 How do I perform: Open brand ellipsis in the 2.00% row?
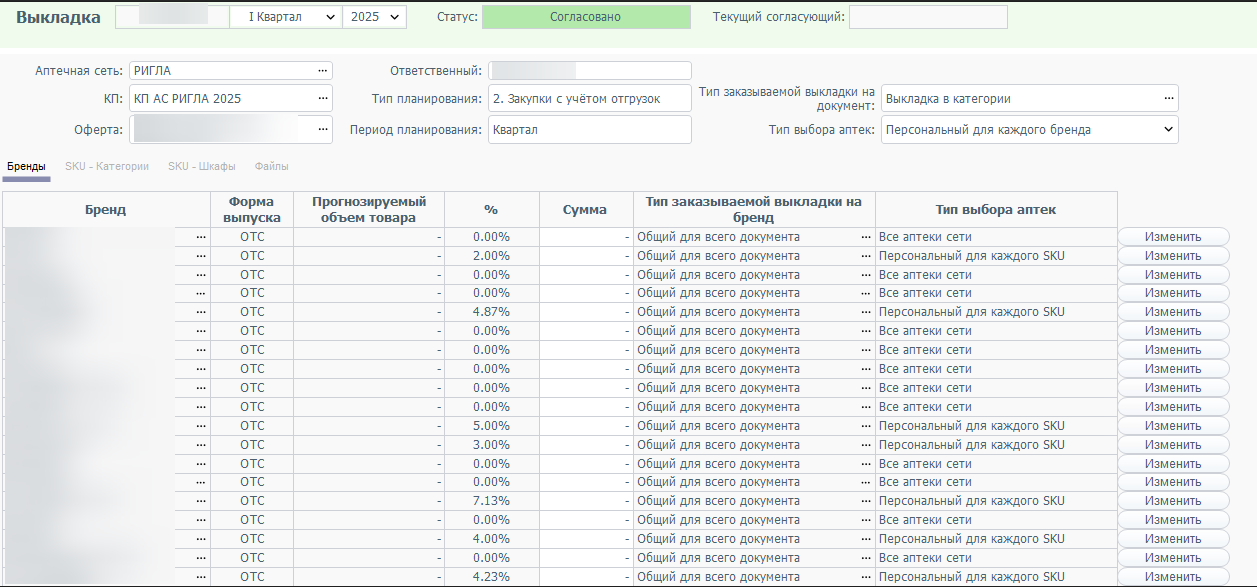pyautogui.click(x=201, y=256)
